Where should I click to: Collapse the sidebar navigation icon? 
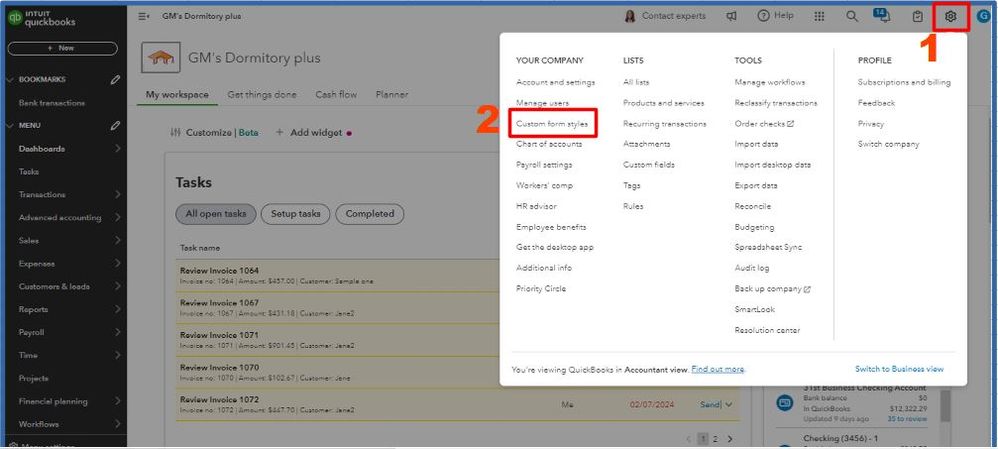tap(144, 17)
